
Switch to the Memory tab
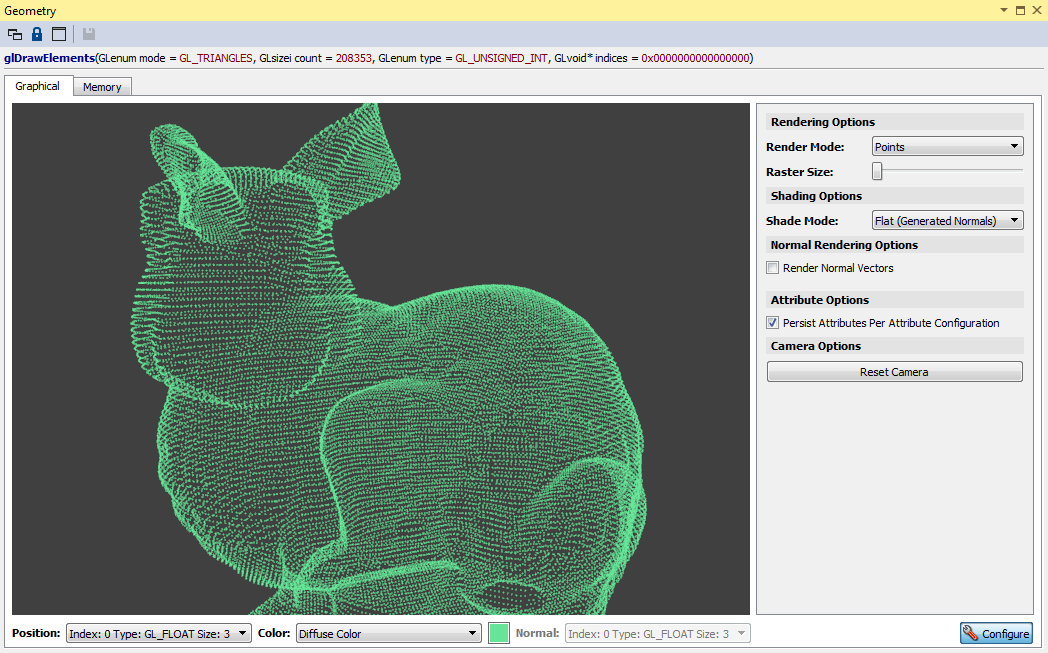tap(102, 87)
